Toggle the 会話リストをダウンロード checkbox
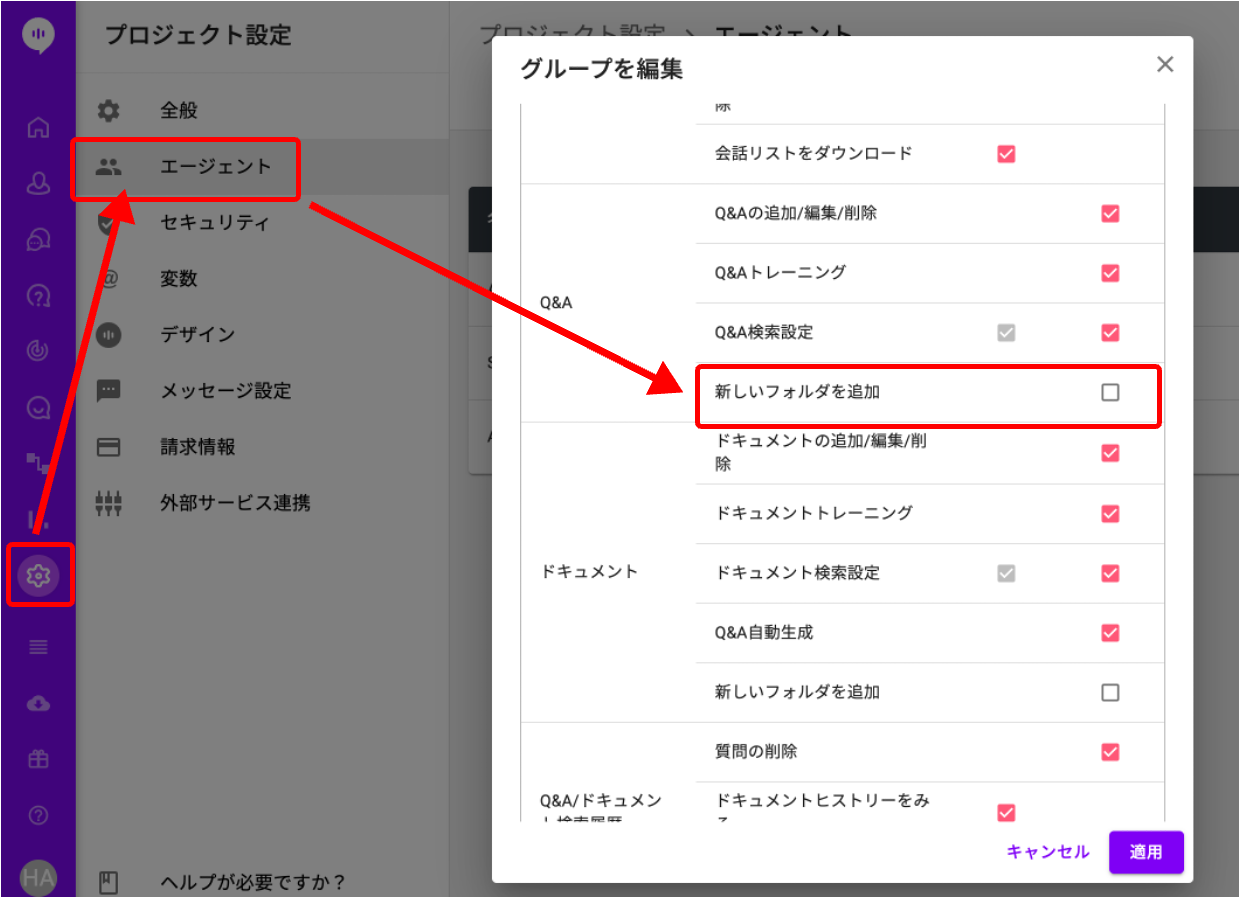This screenshot has width=1240, height=898. click(1006, 154)
